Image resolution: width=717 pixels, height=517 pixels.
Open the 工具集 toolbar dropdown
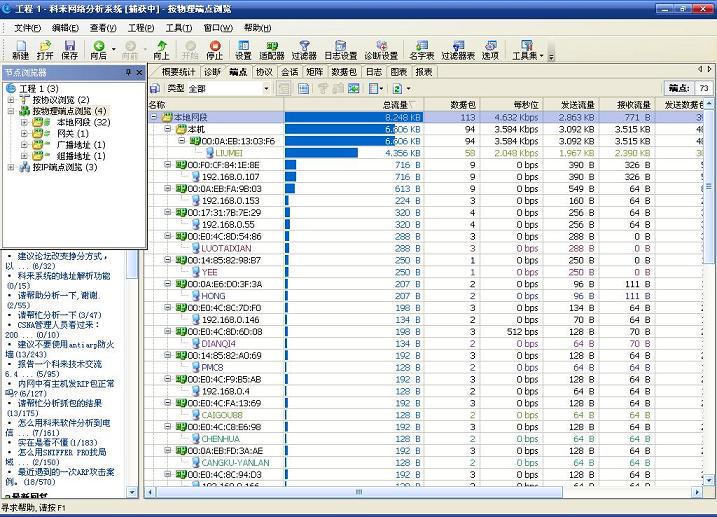(528, 49)
